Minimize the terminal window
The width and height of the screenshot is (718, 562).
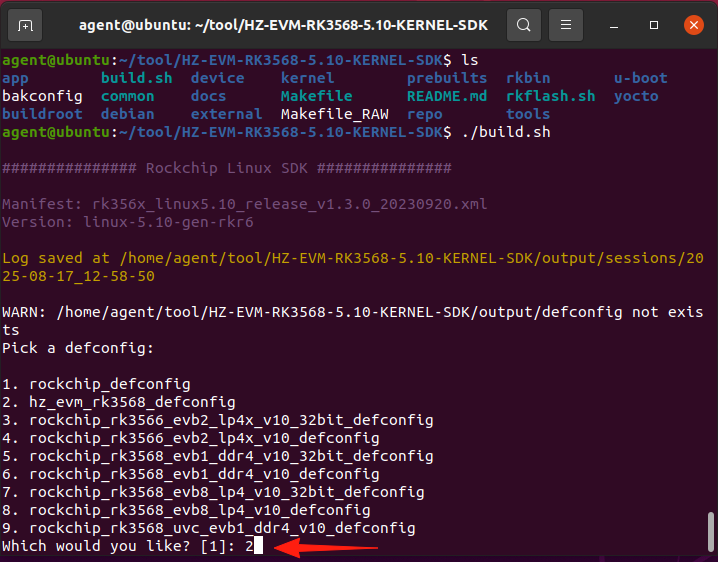(614, 25)
